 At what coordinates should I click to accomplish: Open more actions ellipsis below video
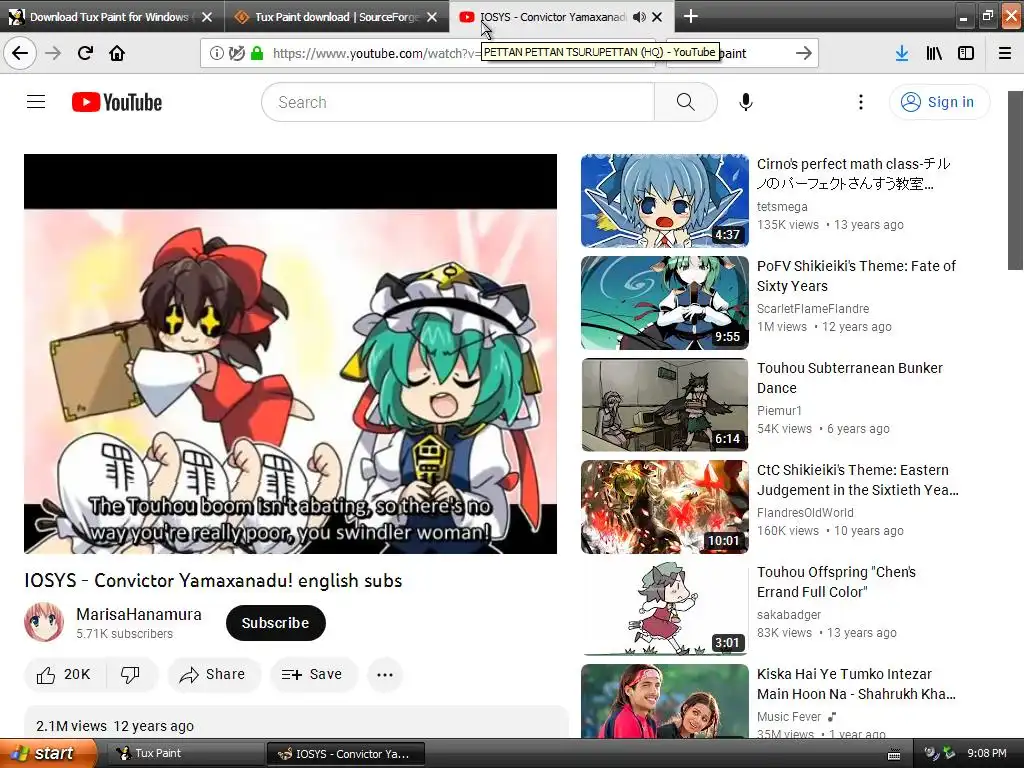click(385, 675)
